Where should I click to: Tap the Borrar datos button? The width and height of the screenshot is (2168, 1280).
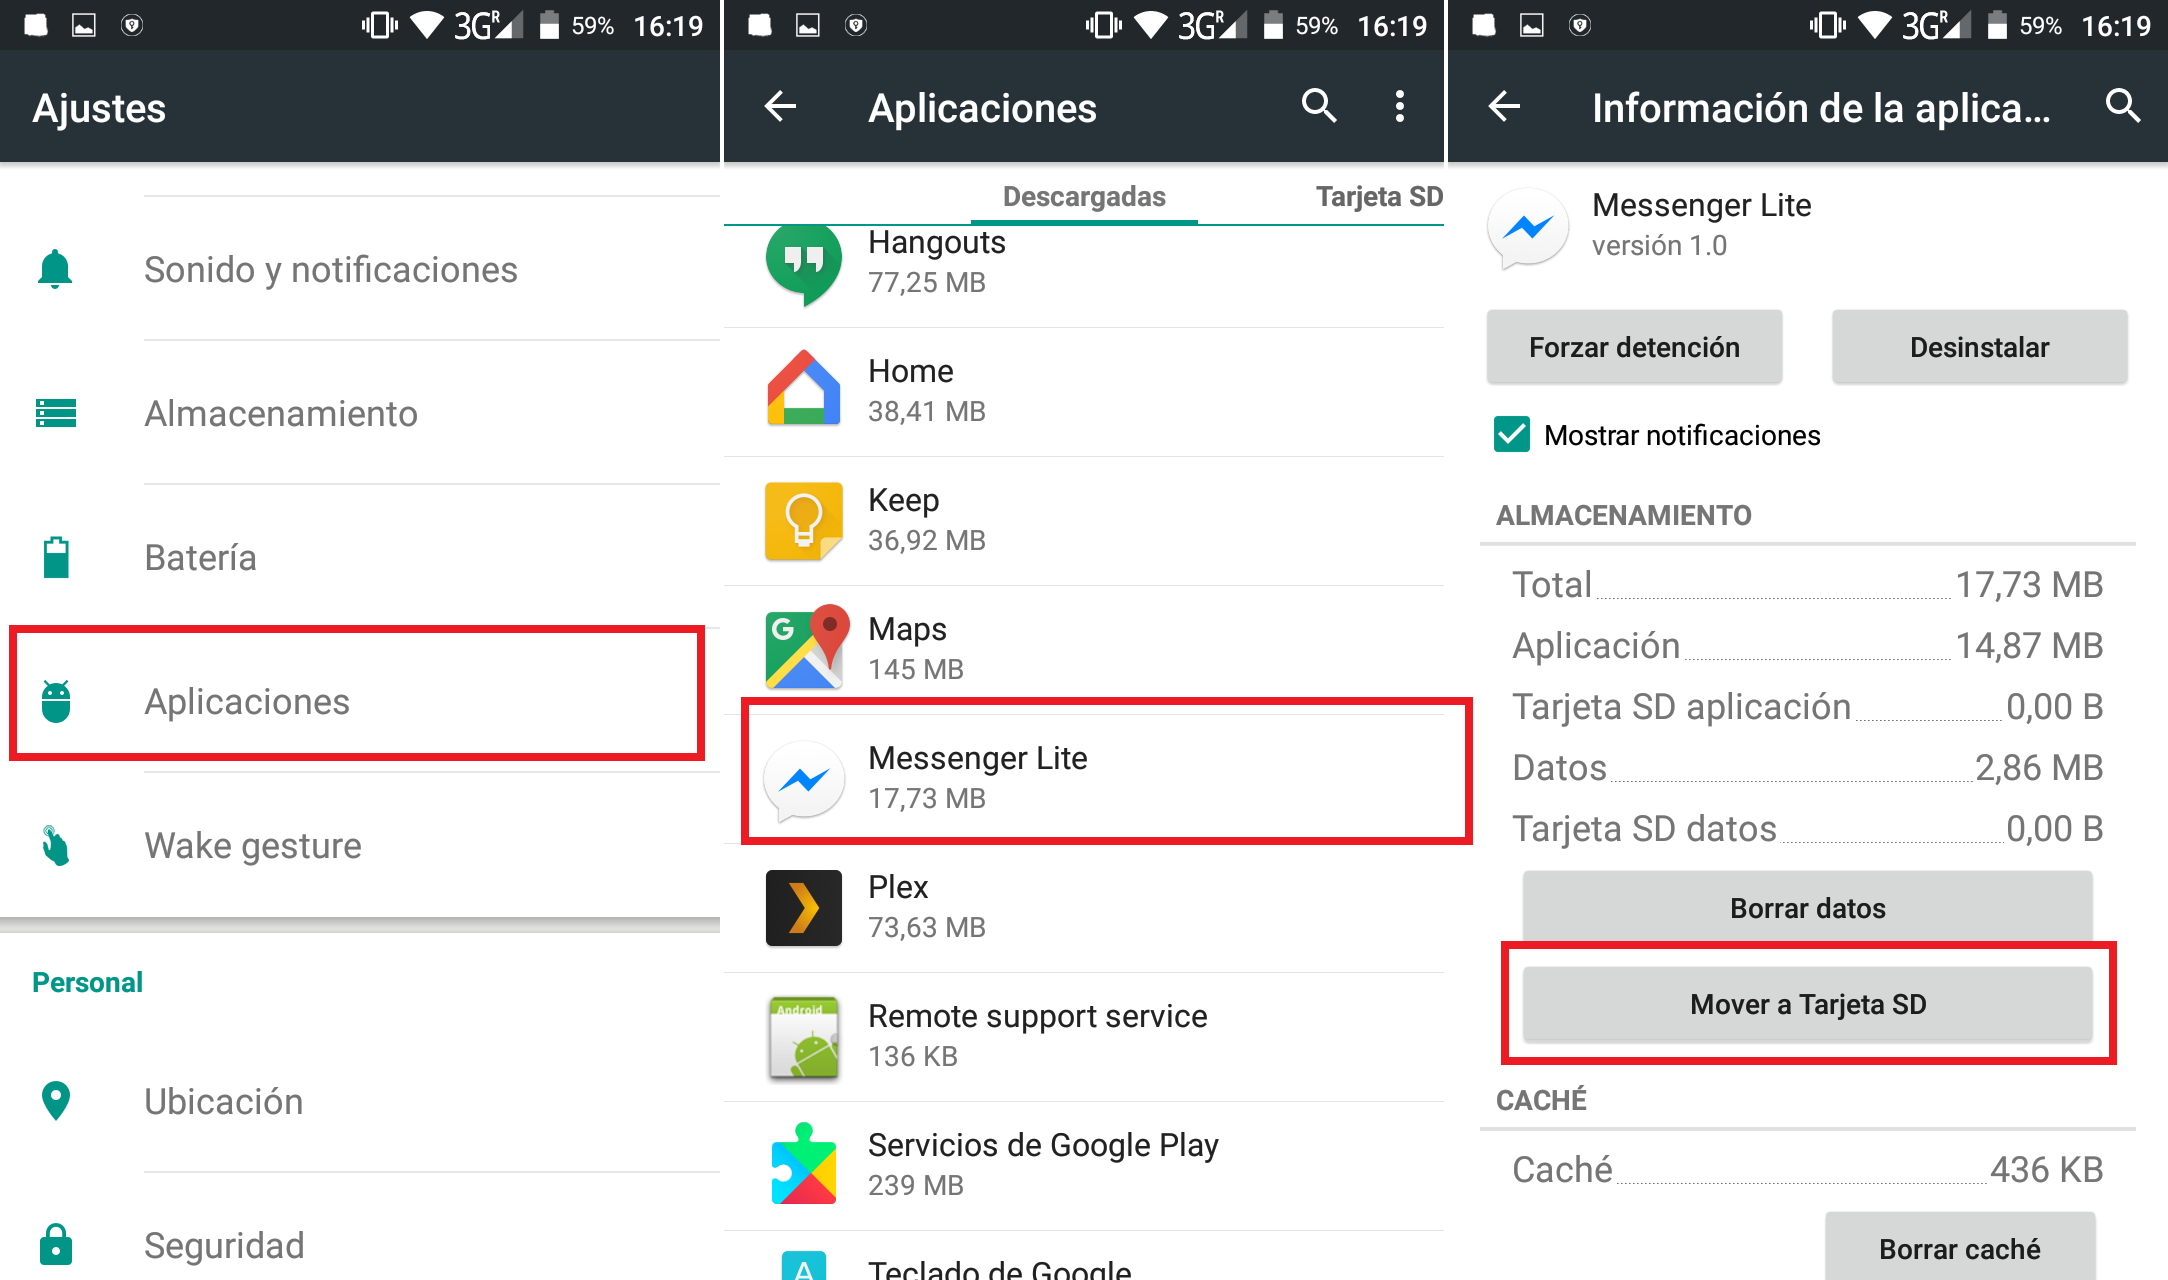[1807, 908]
